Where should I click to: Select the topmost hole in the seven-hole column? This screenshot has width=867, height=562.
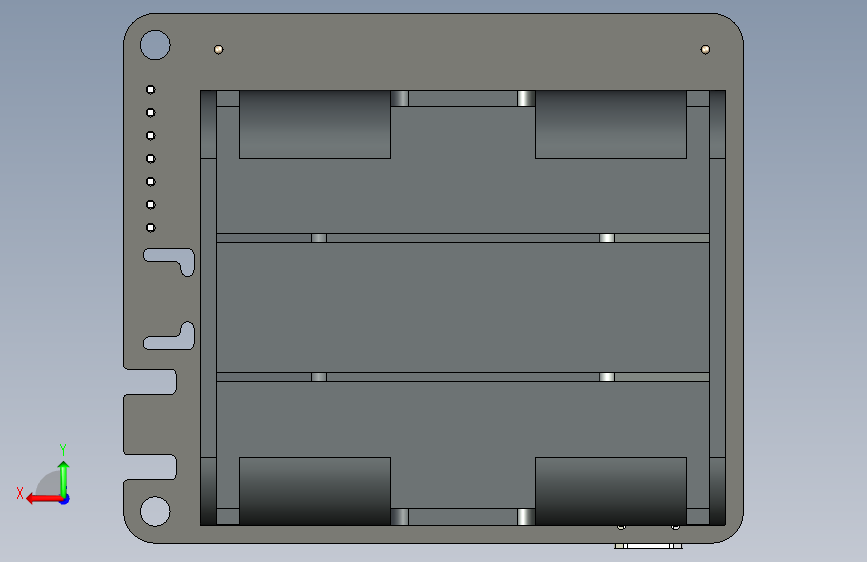150,90
